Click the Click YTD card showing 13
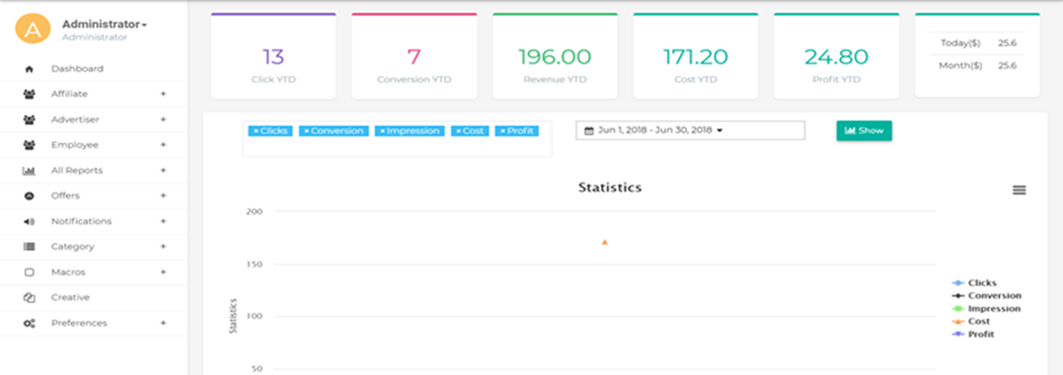 click(x=273, y=56)
